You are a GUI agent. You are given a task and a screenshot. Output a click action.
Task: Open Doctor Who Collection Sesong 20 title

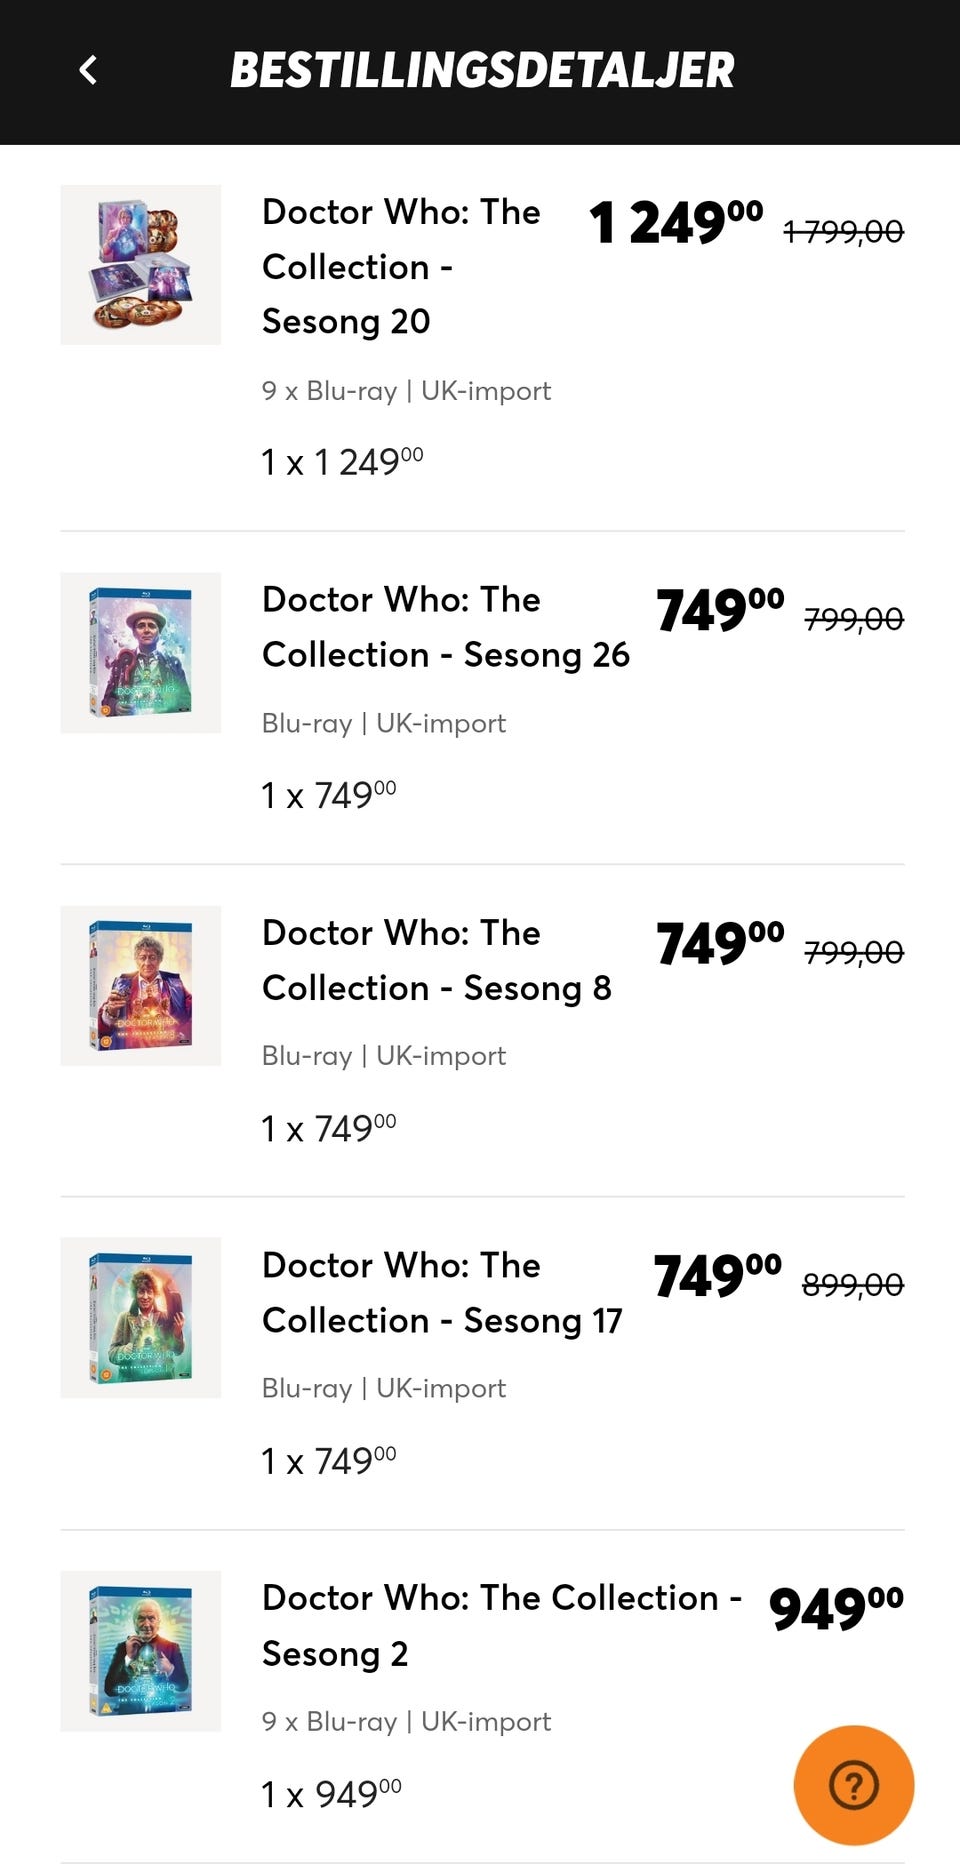(x=400, y=266)
